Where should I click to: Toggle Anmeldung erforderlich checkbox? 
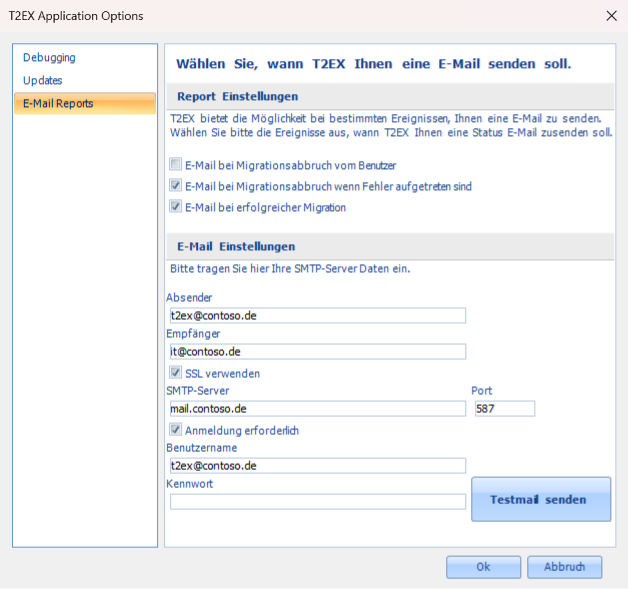(175, 430)
